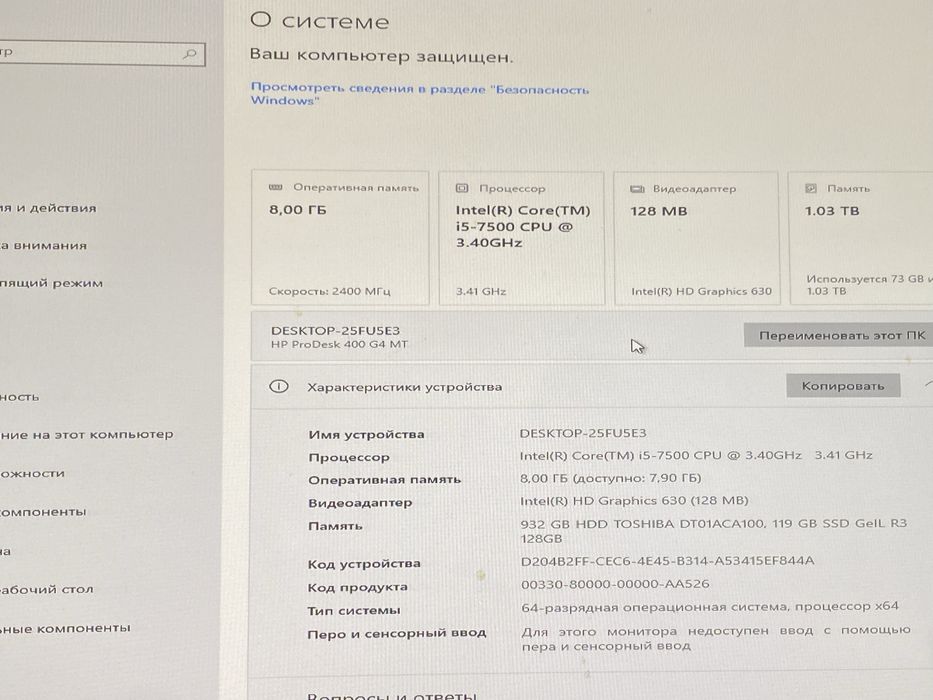The image size is (933, 700).
Task: Click the 'Вопросы и ответы' heading
Action: tap(392, 695)
